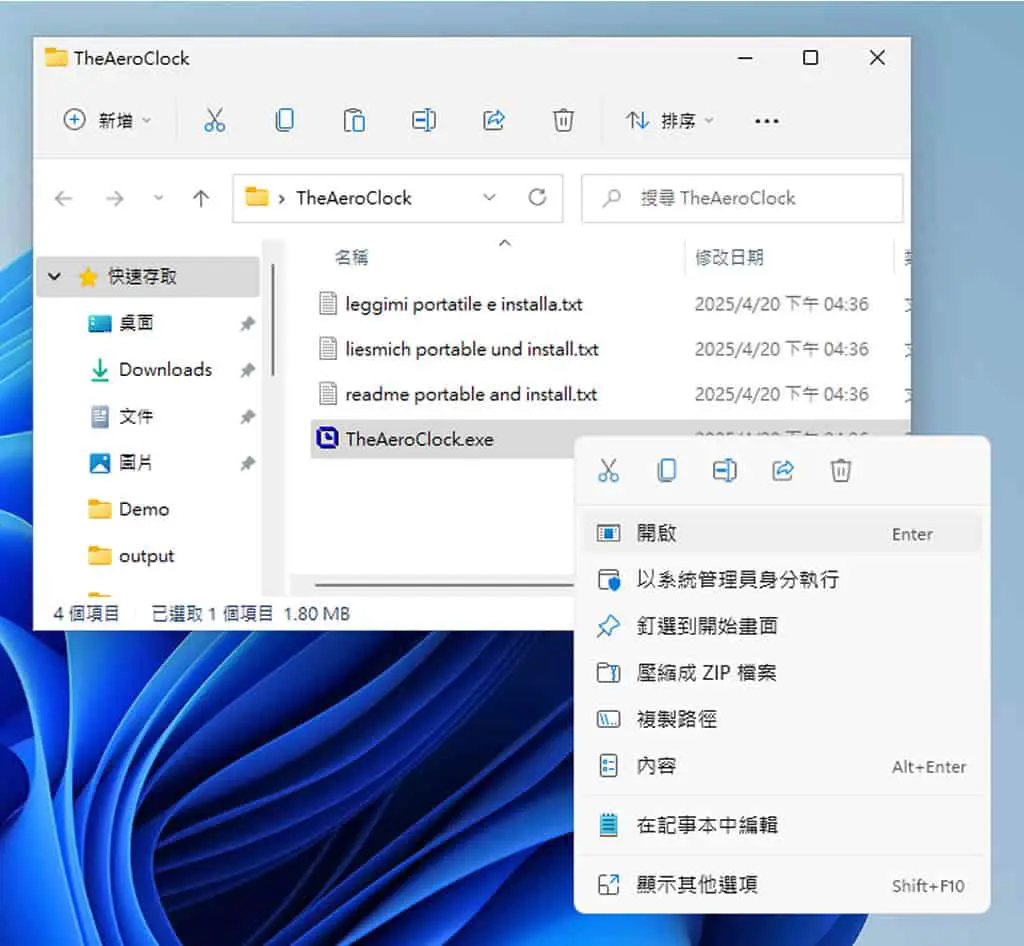The width and height of the screenshot is (1024, 946).
Task: Open the 新增 (New) dropdown button
Action: pyautogui.click(x=107, y=120)
